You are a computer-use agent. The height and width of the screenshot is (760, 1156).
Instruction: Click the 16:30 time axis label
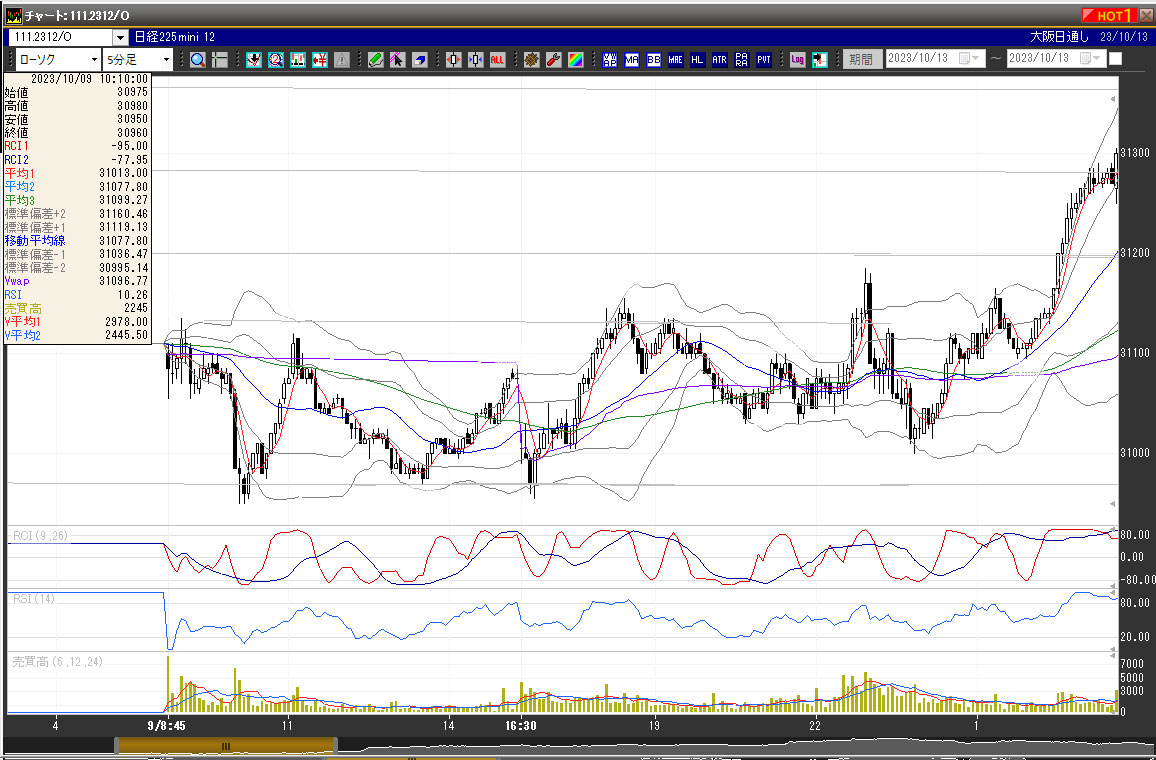520,726
